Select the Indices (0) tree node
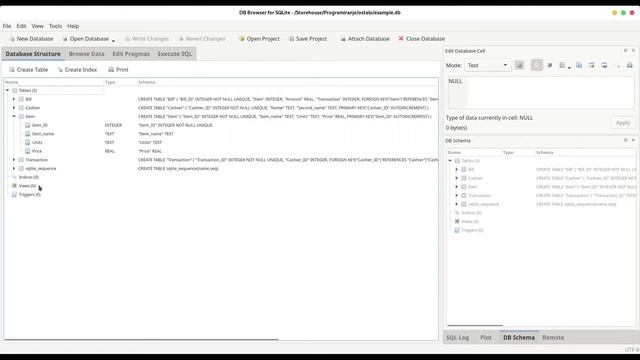This screenshot has height=360, width=640. click(x=29, y=177)
